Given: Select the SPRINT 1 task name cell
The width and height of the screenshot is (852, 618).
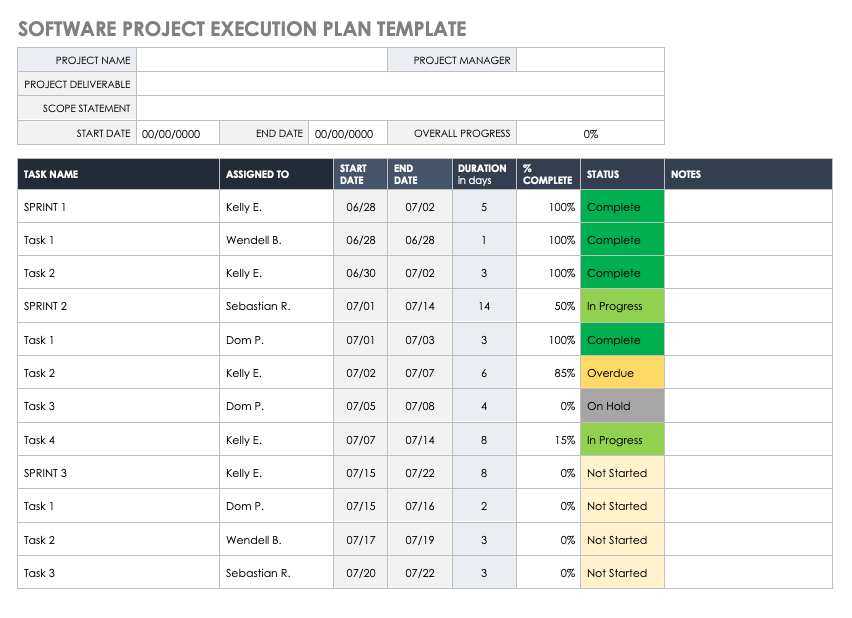Looking at the screenshot, I should coord(118,207).
